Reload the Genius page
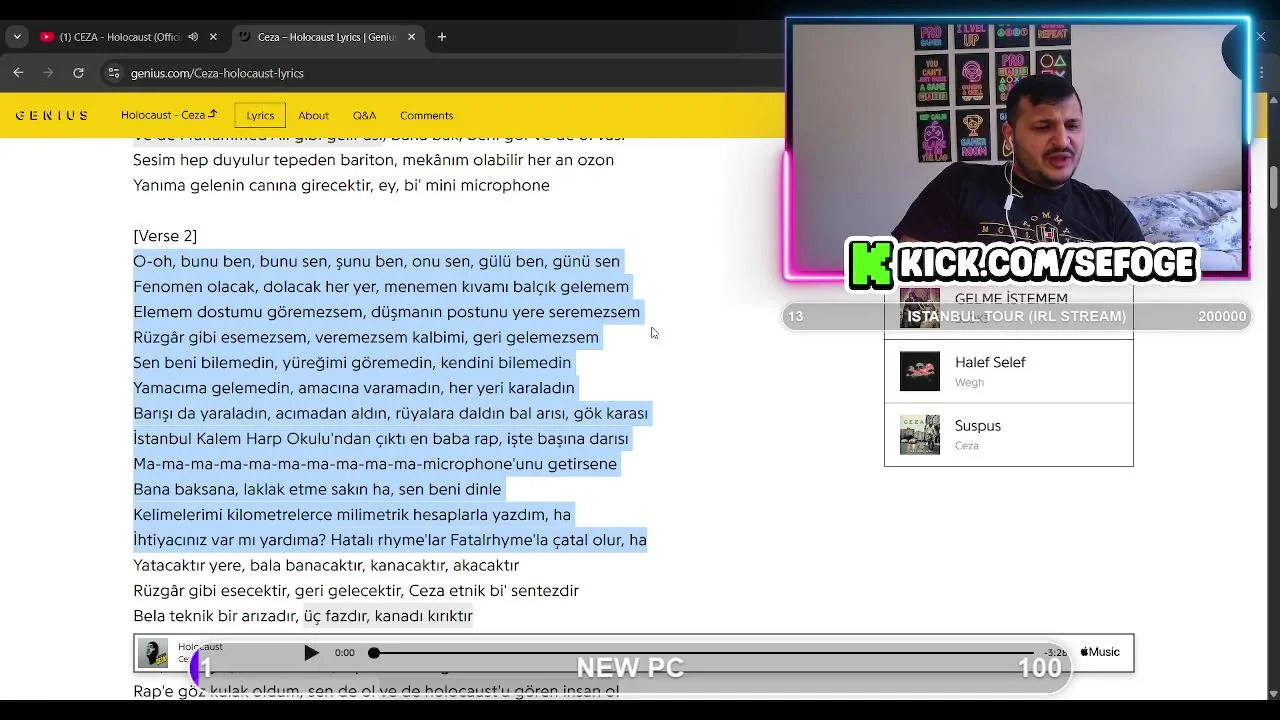This screenshot has height=720, width=1280. coord(78,73)
